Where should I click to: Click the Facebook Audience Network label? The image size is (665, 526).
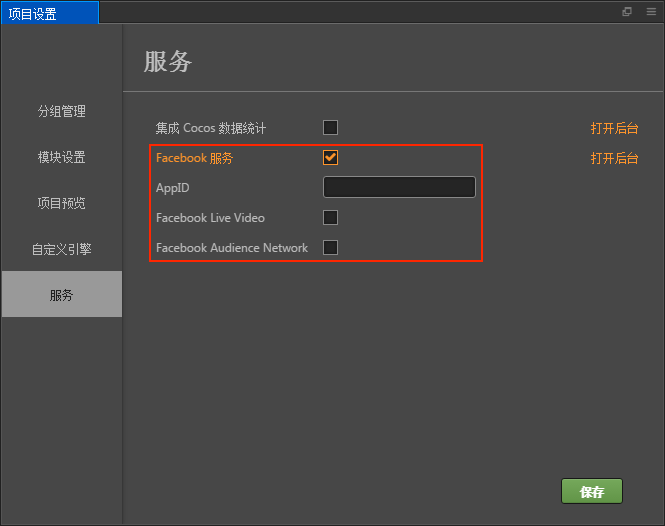[x=232, y=248]
